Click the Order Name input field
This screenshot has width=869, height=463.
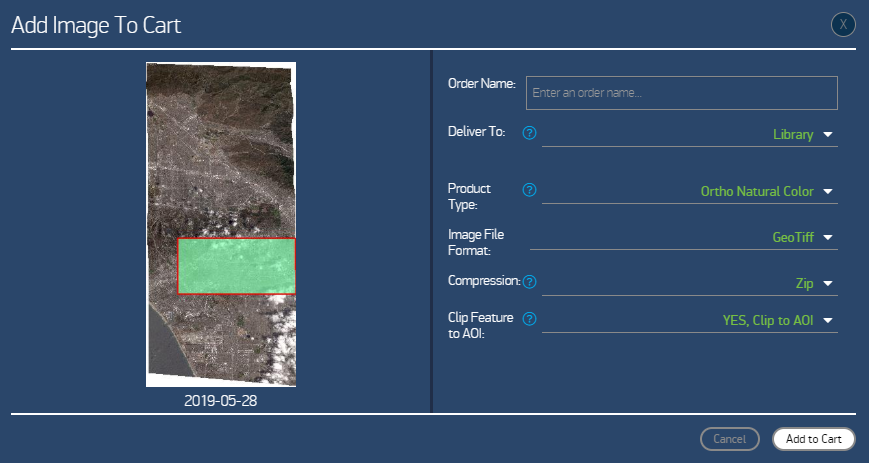pyautogui.click(x=682, y=93)
